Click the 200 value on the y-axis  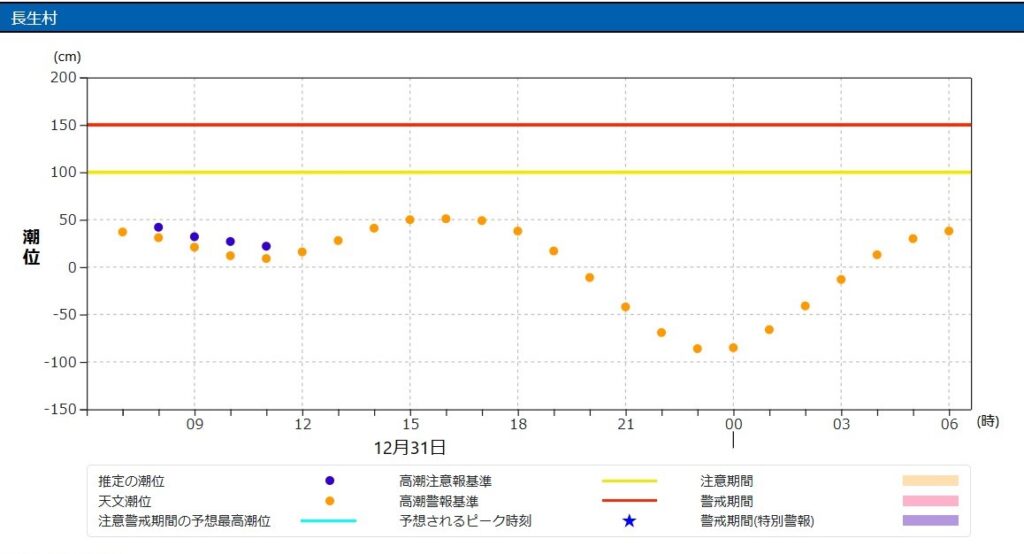pyautogui.click(x=63, y=77)
